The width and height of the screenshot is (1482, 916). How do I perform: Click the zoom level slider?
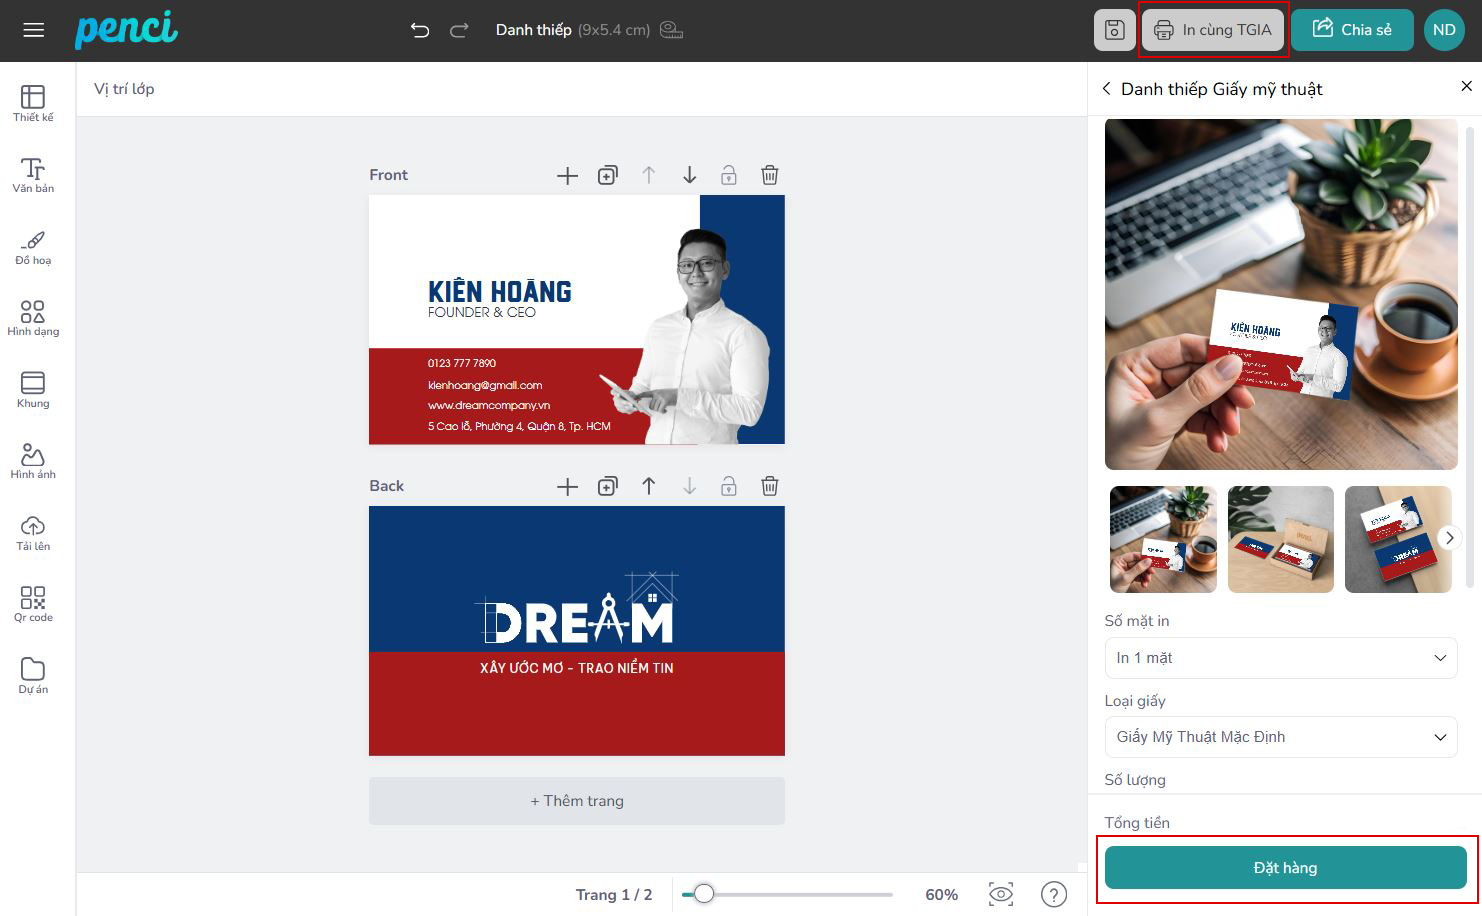pos(787,894)
